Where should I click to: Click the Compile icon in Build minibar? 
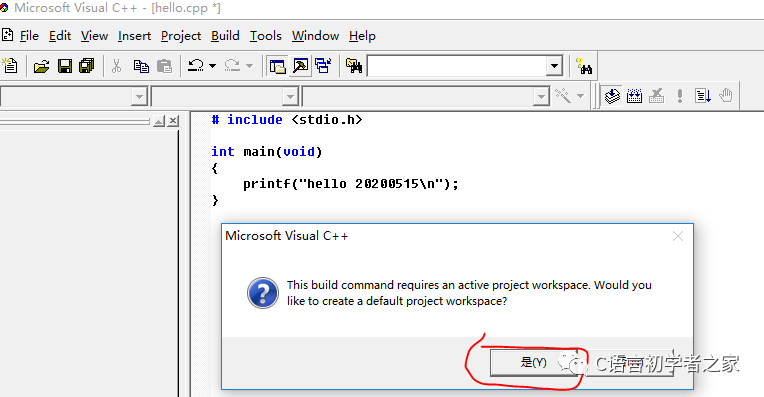click(x=612, y=95)
